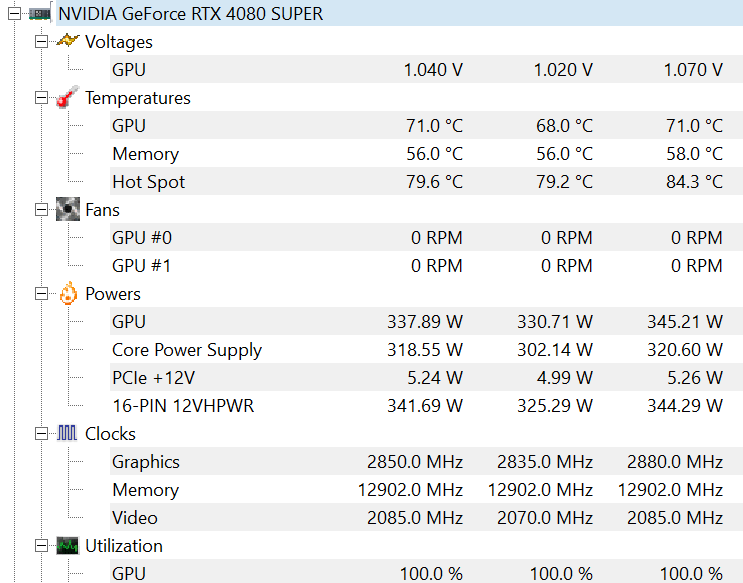Select the PCIe +12V row
This screenshot has height=583, width=743.
pyautogui.click(x=426, y=377)
